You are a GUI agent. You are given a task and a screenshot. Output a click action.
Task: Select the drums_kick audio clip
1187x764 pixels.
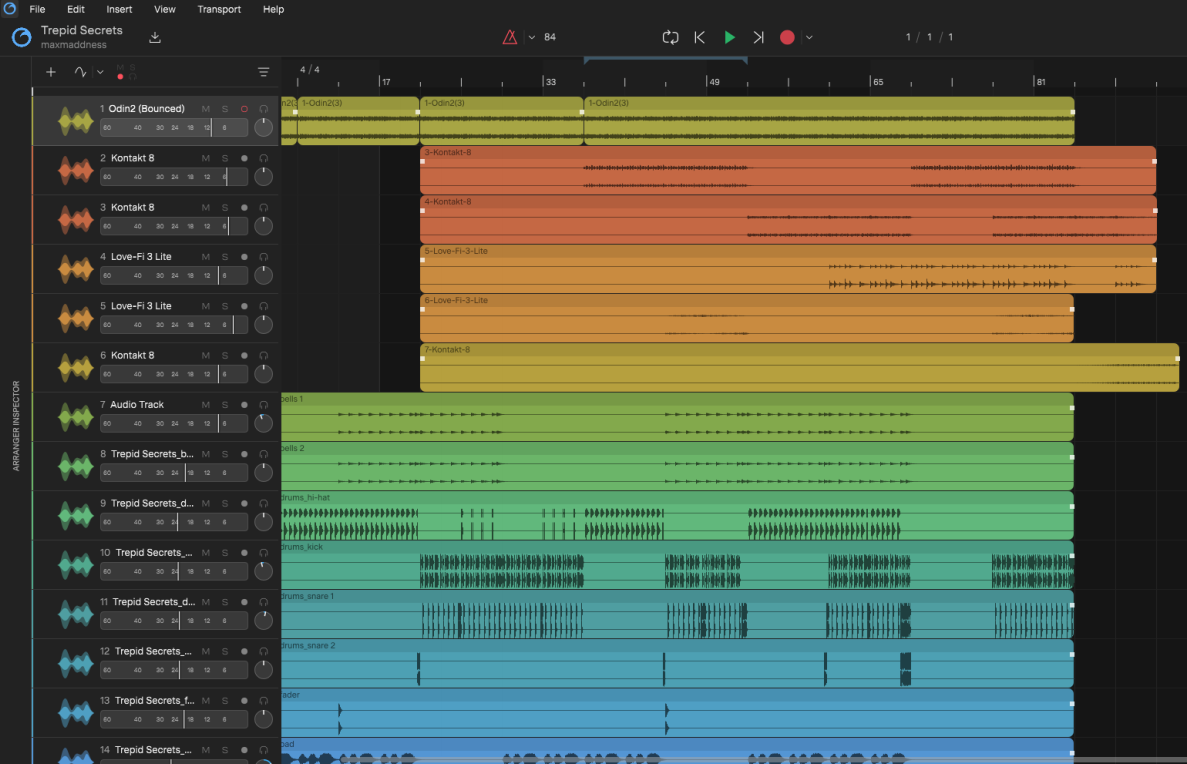678,564
